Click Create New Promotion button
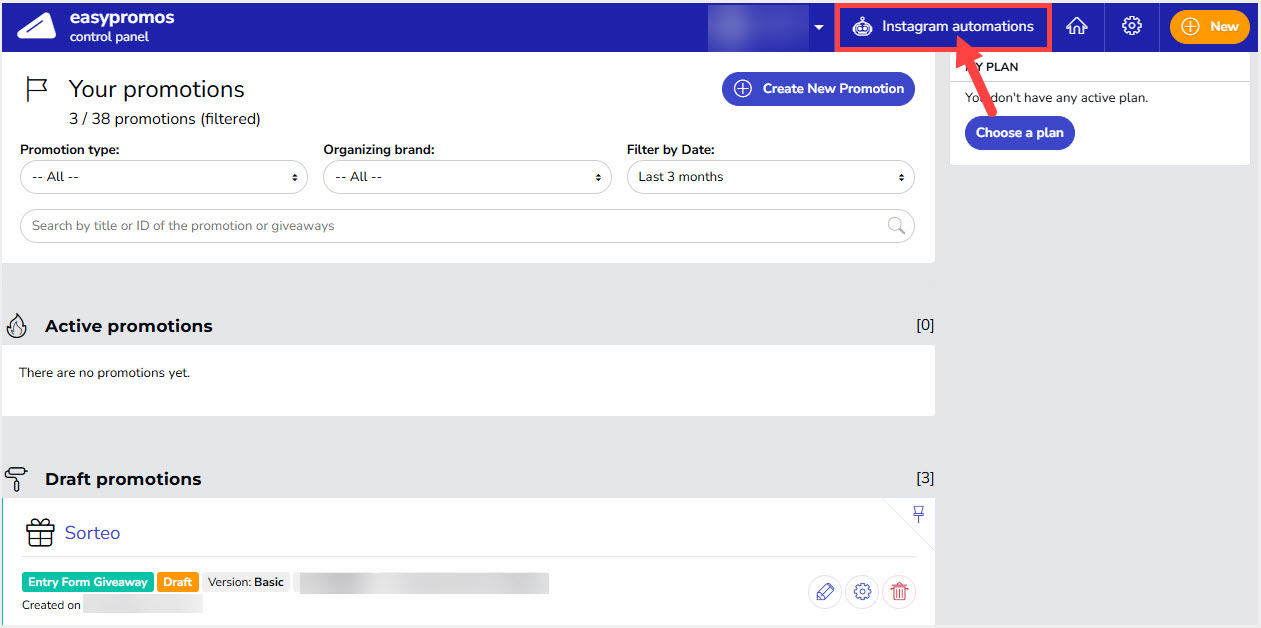The image size is (1261, 628). click(x=818, y=89)
